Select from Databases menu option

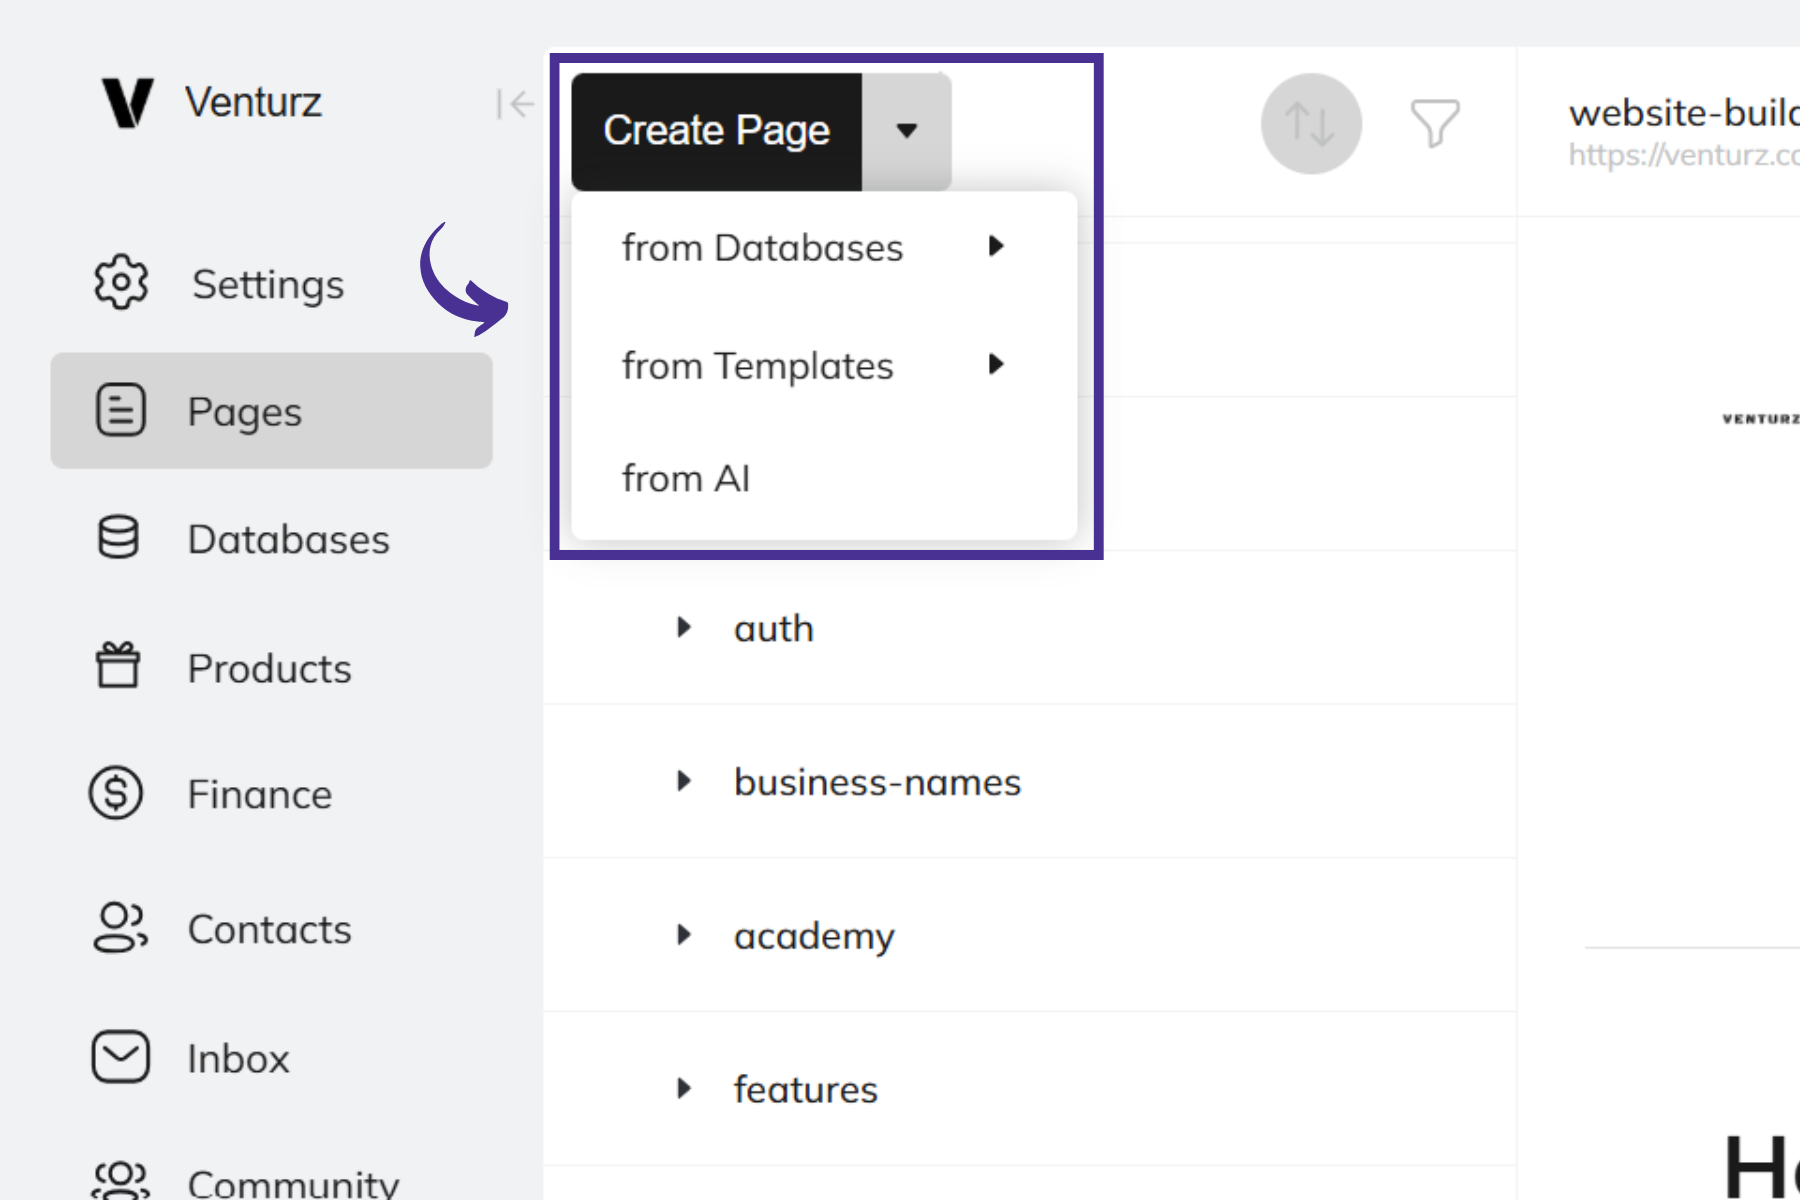(762, 248)
